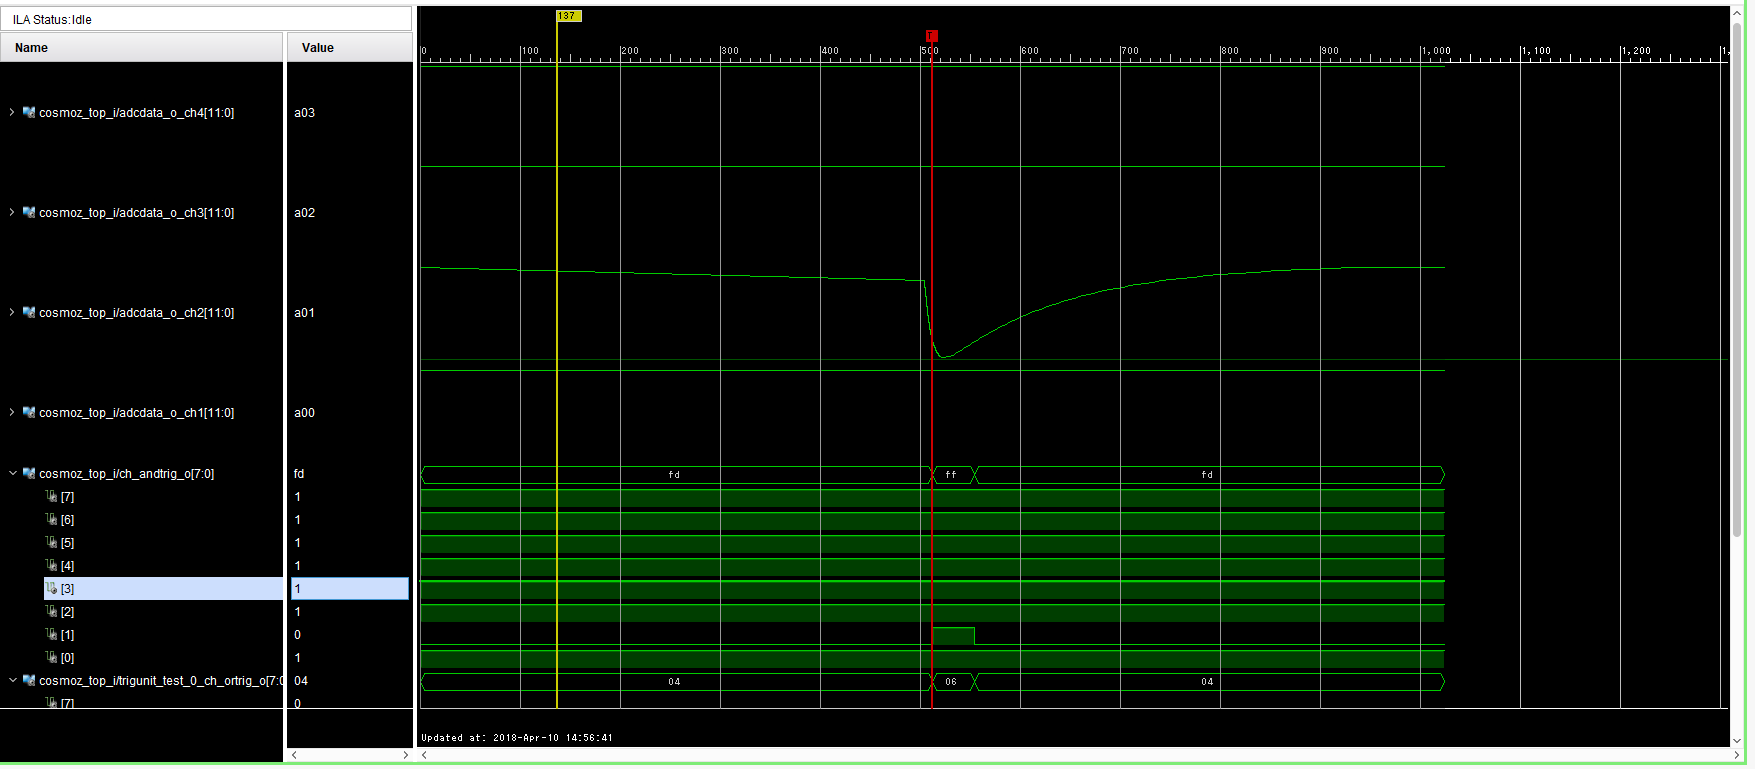Image resolution: width=1755 pixels, height=769 pixels.
Task: Select the red trigger marker at sample 500
Action: (x=932, y=36)
